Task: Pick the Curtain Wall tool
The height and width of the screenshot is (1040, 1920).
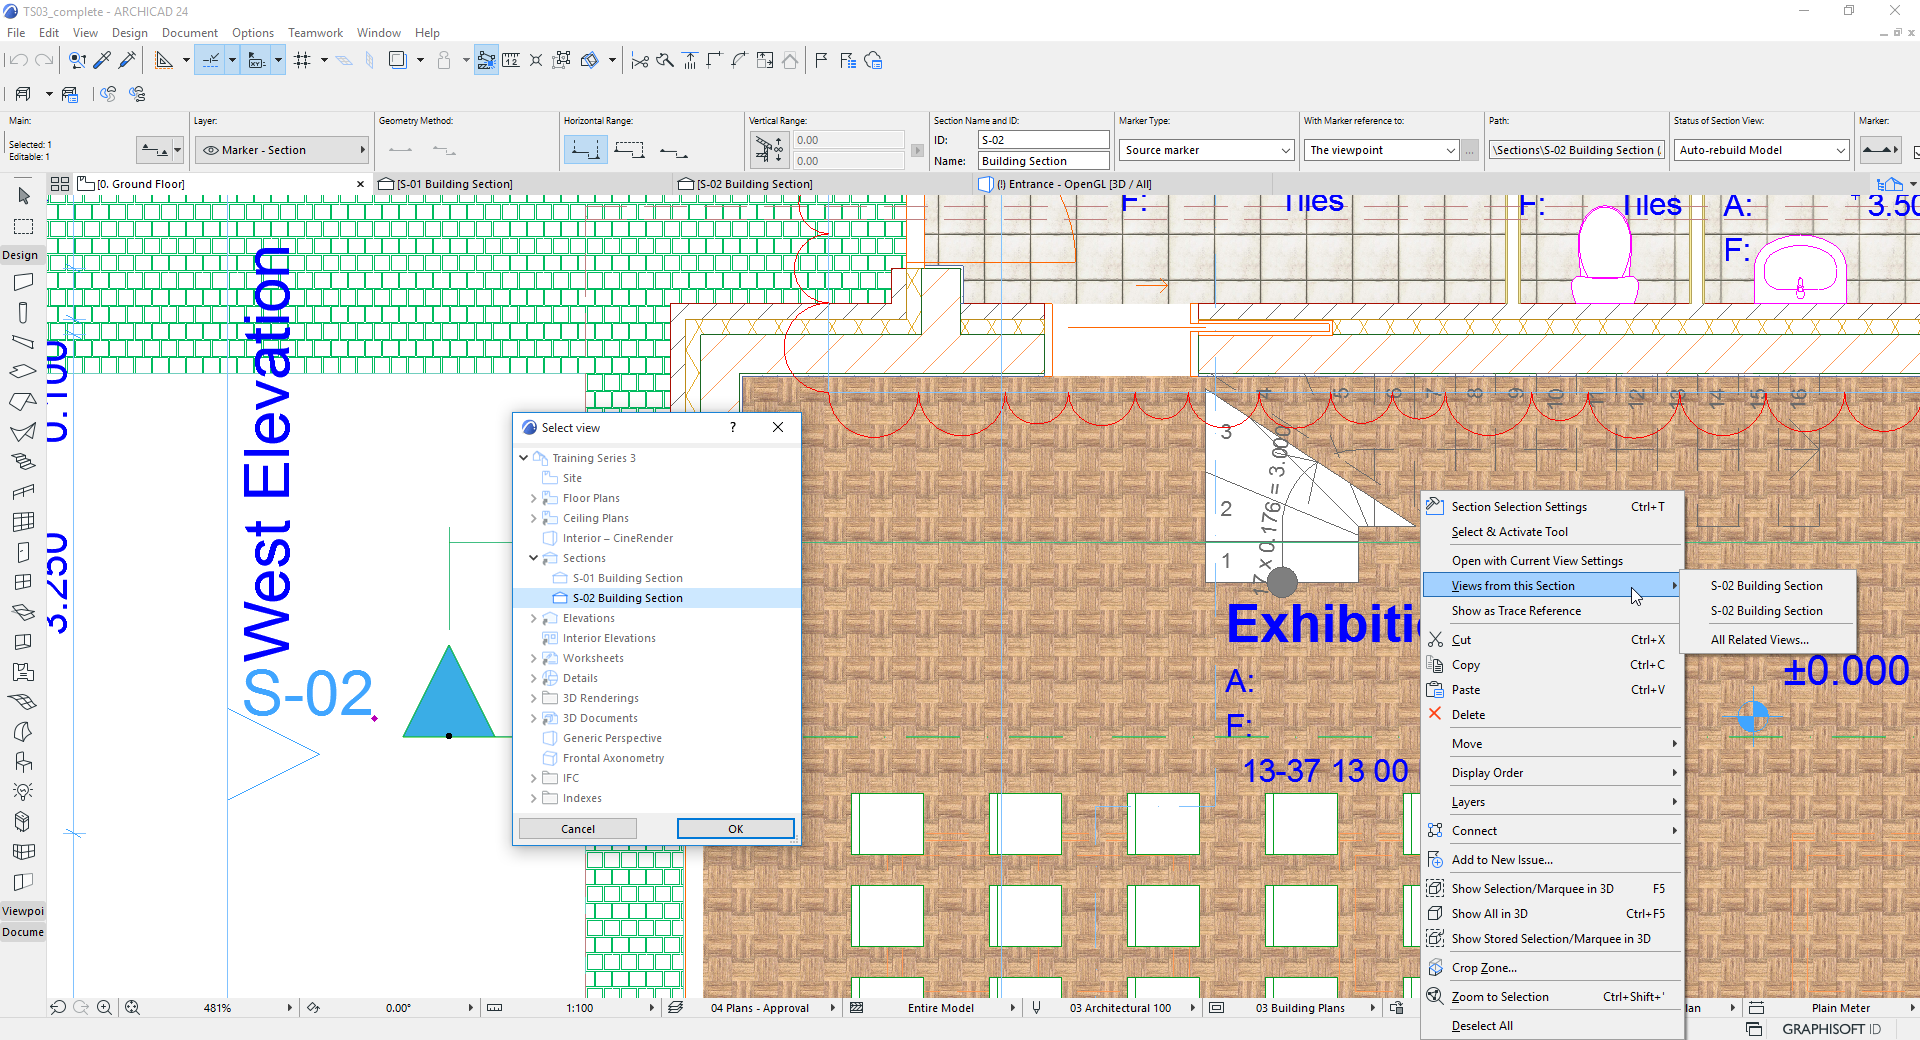Action: (24, 521)
